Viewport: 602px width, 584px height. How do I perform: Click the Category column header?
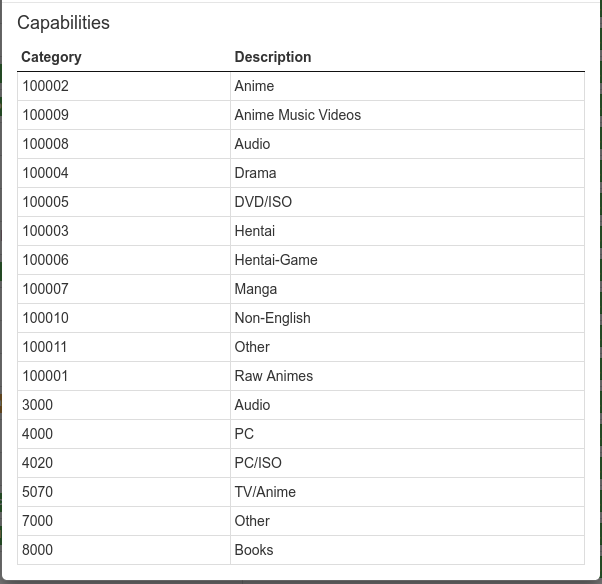click(51, 57)
